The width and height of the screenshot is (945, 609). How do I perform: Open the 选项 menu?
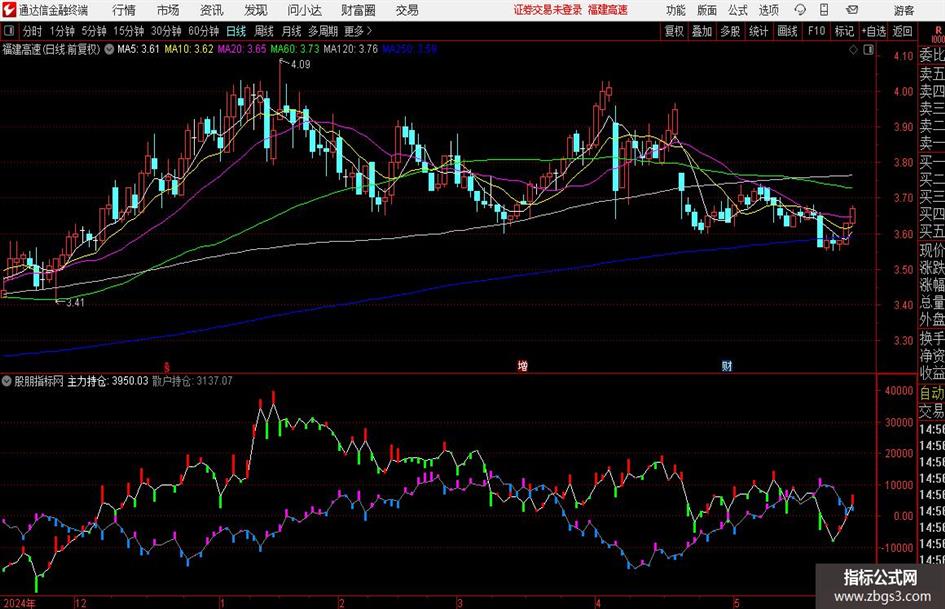tap(768, 10)
